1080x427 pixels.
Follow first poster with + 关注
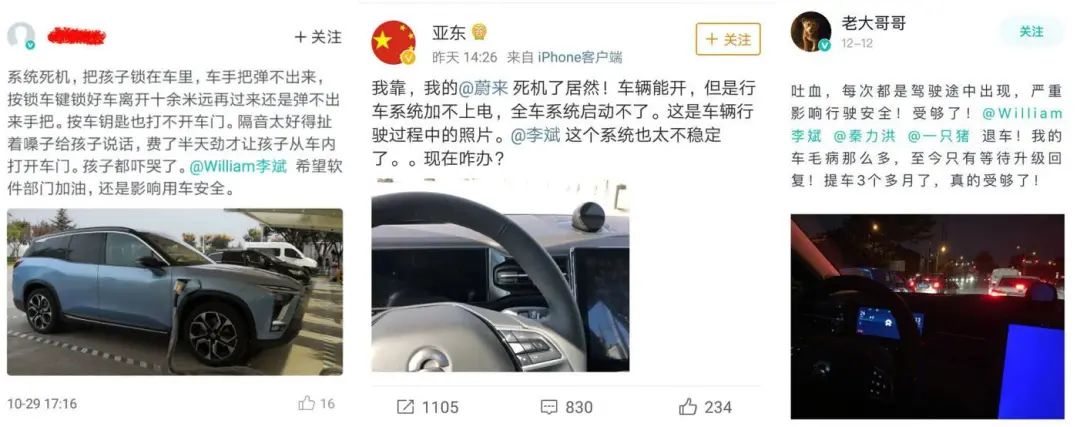pyautogui.click(x=318, y=37)
